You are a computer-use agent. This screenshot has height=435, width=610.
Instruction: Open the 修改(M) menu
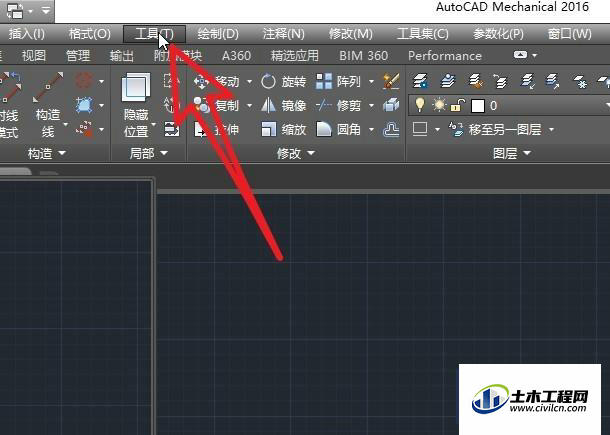tap(351, 34)
